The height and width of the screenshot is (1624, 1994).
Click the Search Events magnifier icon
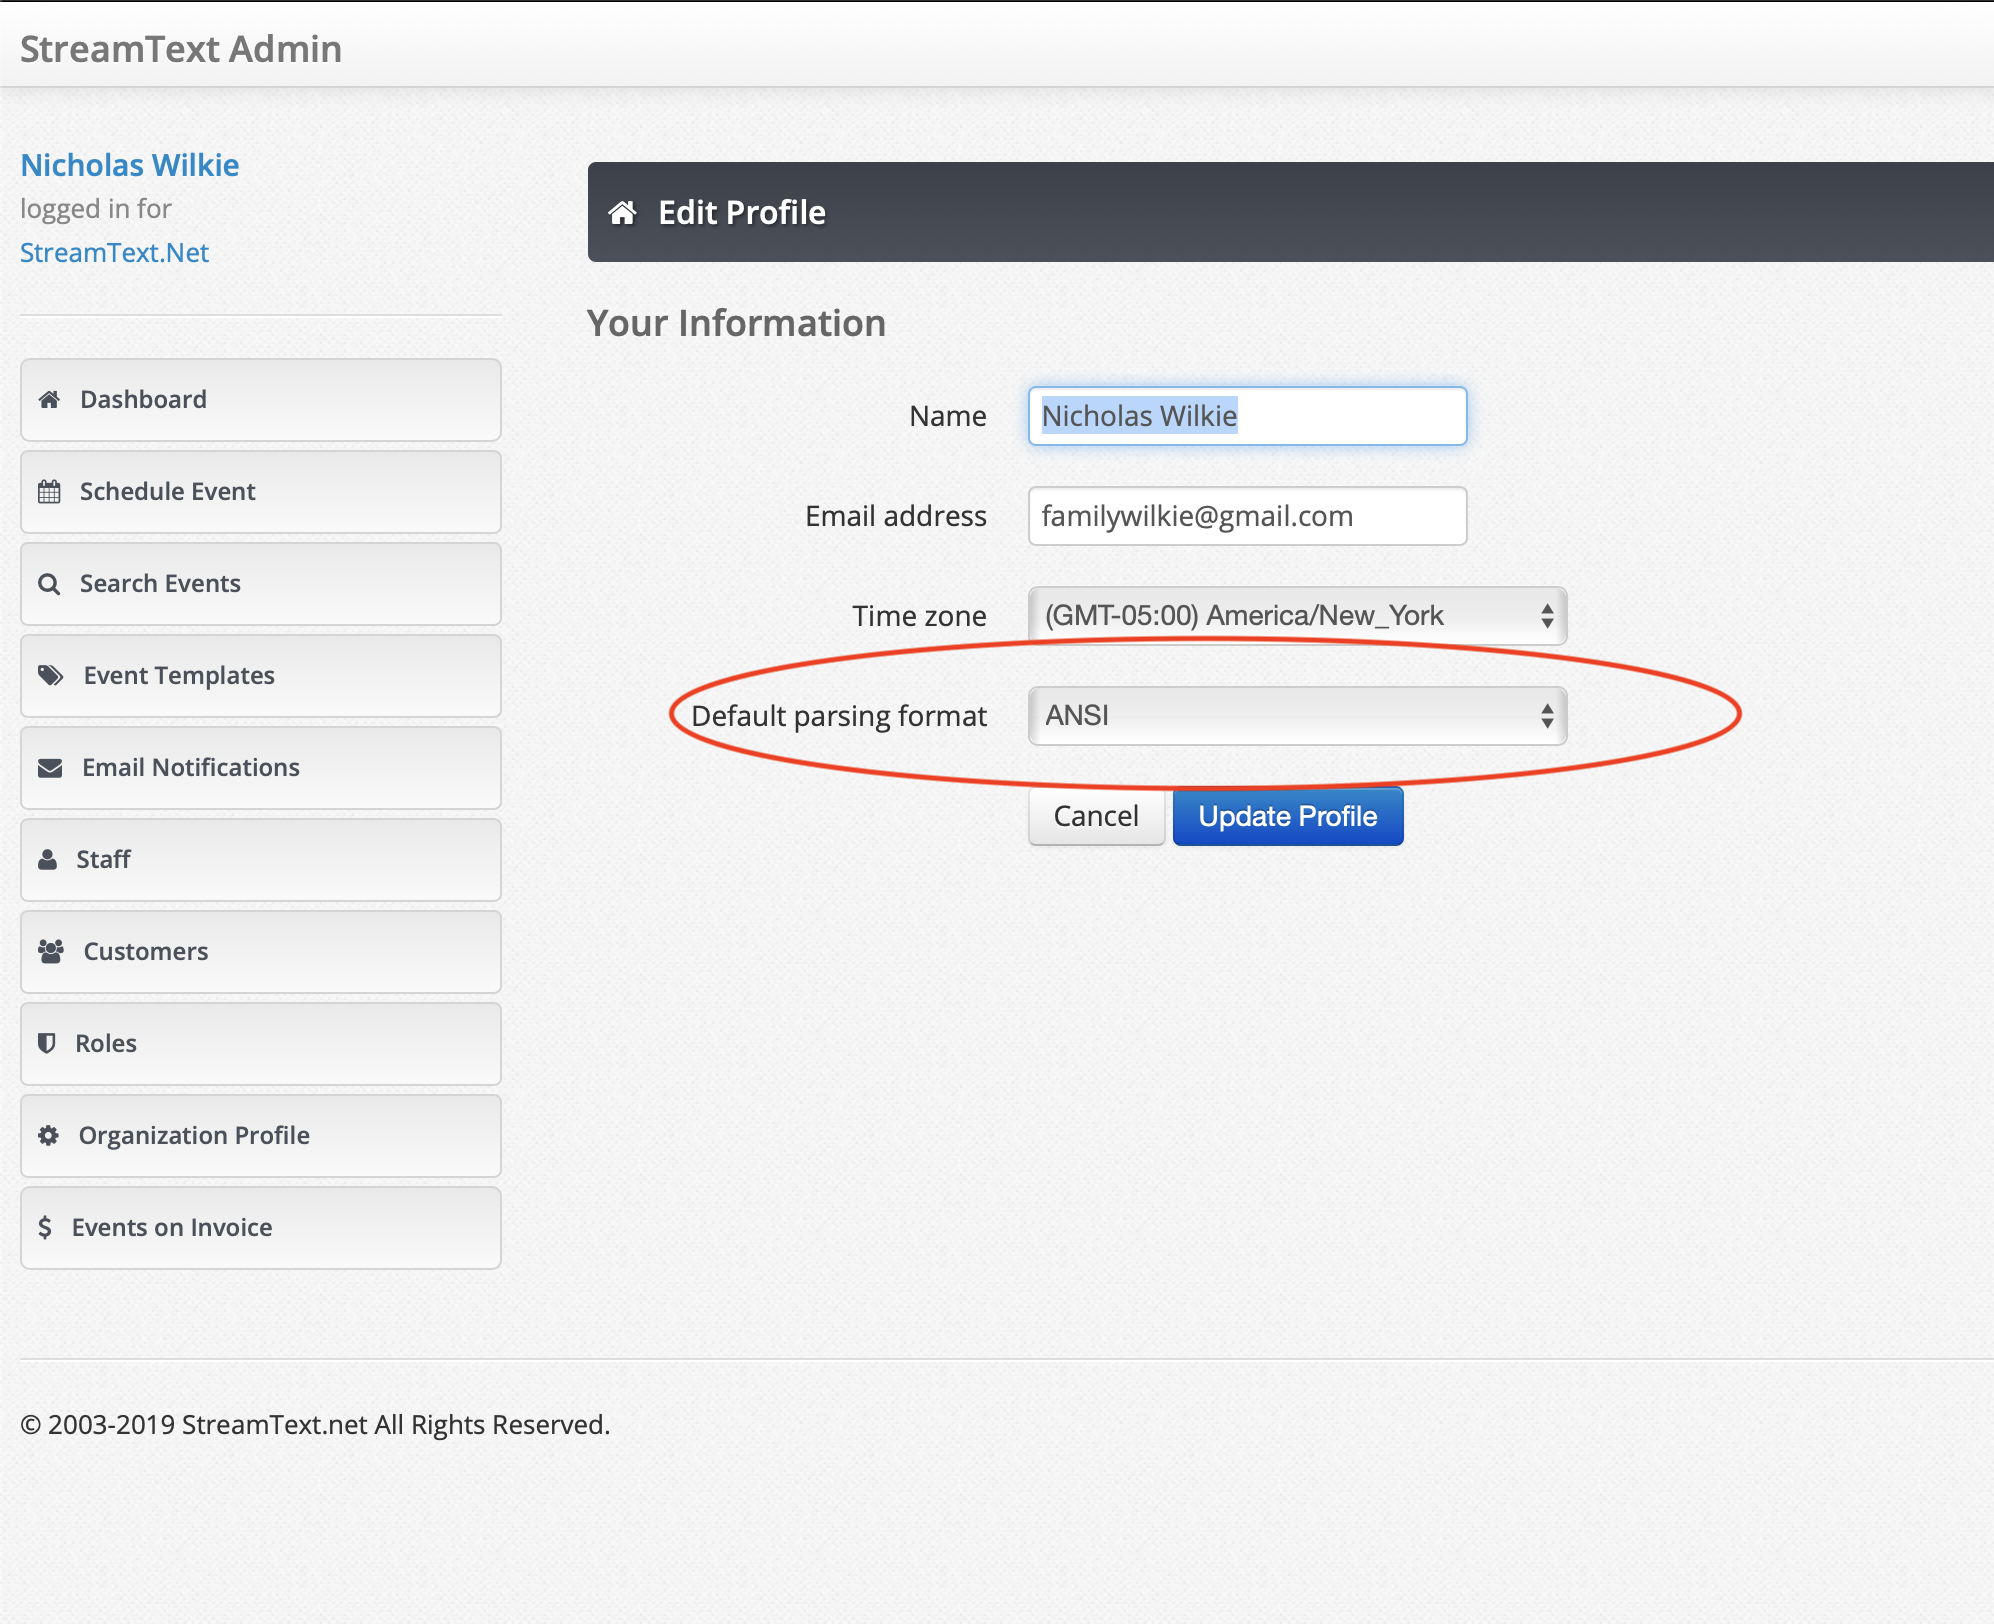(x=49, y=584)
